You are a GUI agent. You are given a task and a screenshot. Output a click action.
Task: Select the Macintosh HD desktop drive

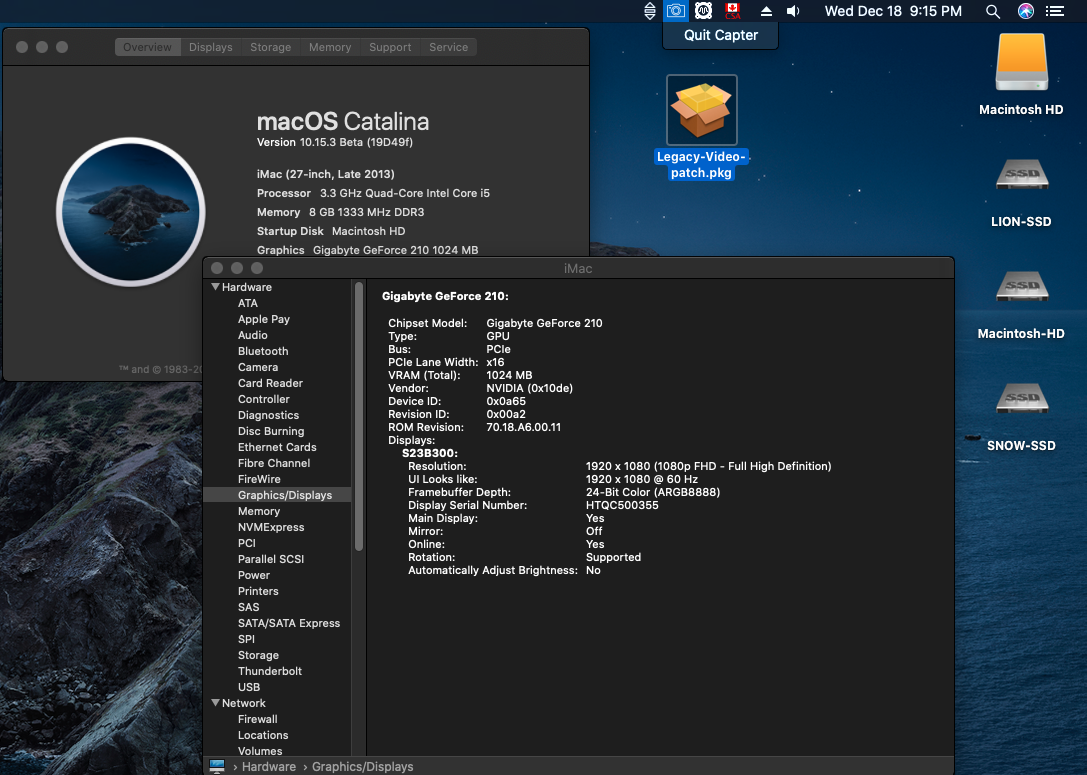(x=1021, y=74)
